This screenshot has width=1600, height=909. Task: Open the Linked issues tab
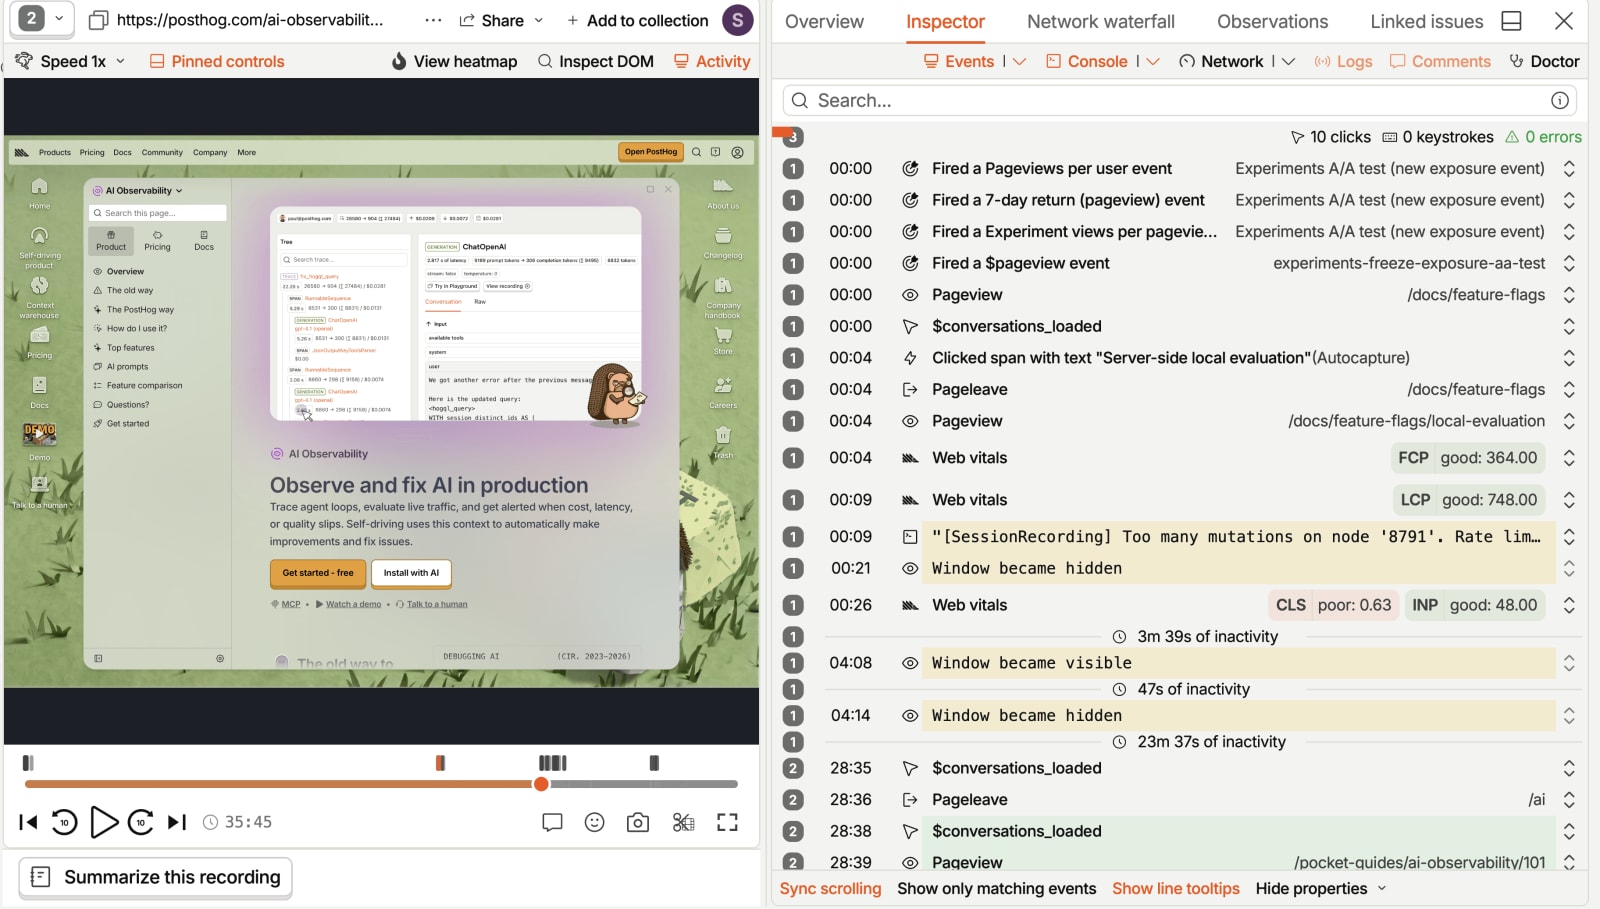(1426, 21)
